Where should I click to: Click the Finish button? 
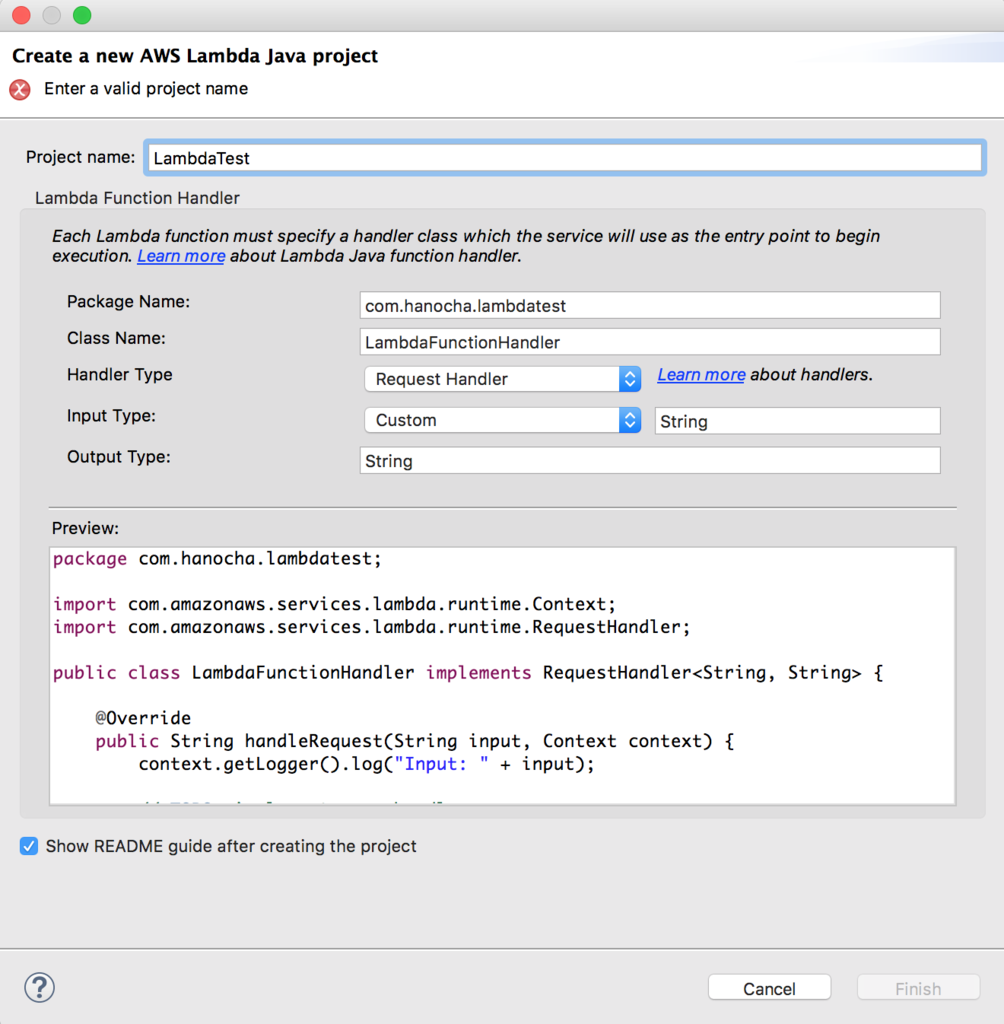918,988
